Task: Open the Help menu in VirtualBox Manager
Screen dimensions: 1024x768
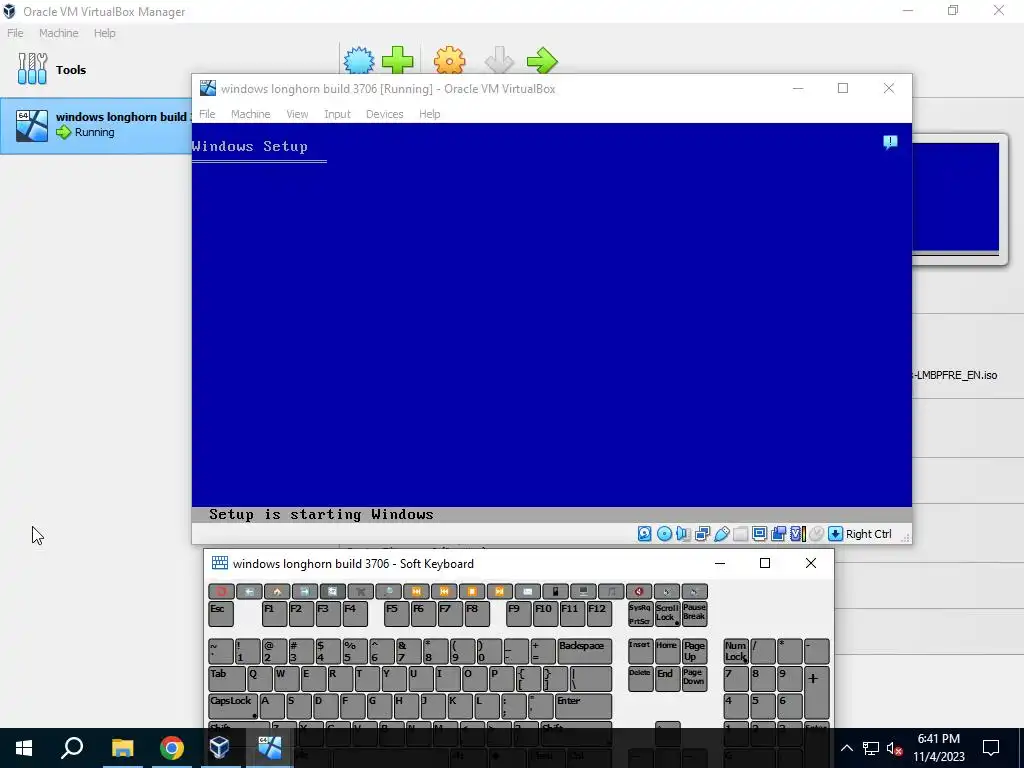Action: click(x=104, y=33)
